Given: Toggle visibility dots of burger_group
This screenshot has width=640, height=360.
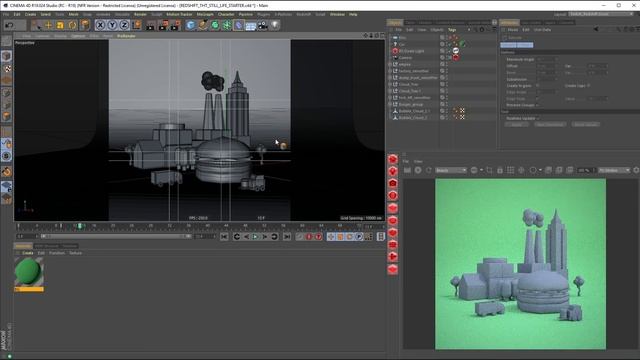Looking at the screenshot, I should pos(447,104).
